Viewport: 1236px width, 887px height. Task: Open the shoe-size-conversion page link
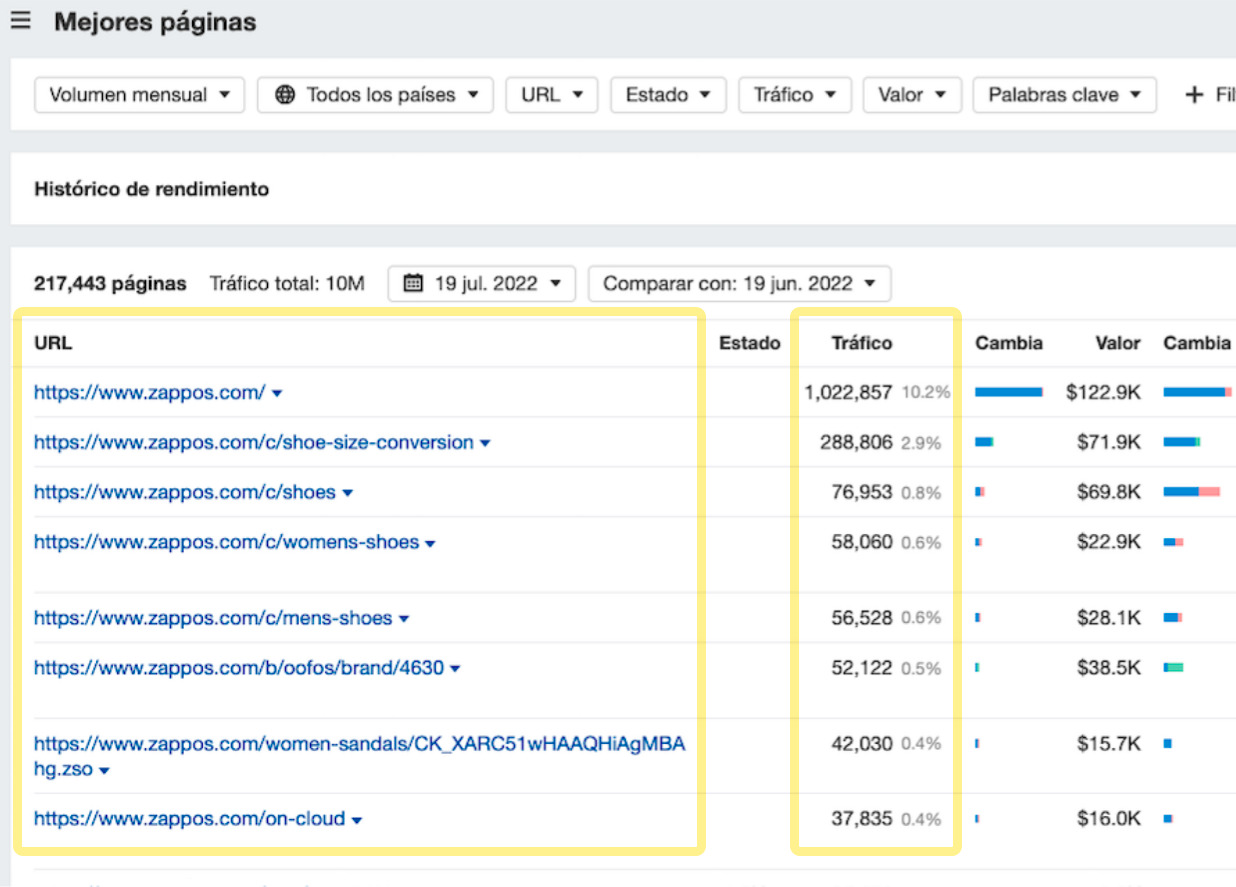[x=254, y=442]
